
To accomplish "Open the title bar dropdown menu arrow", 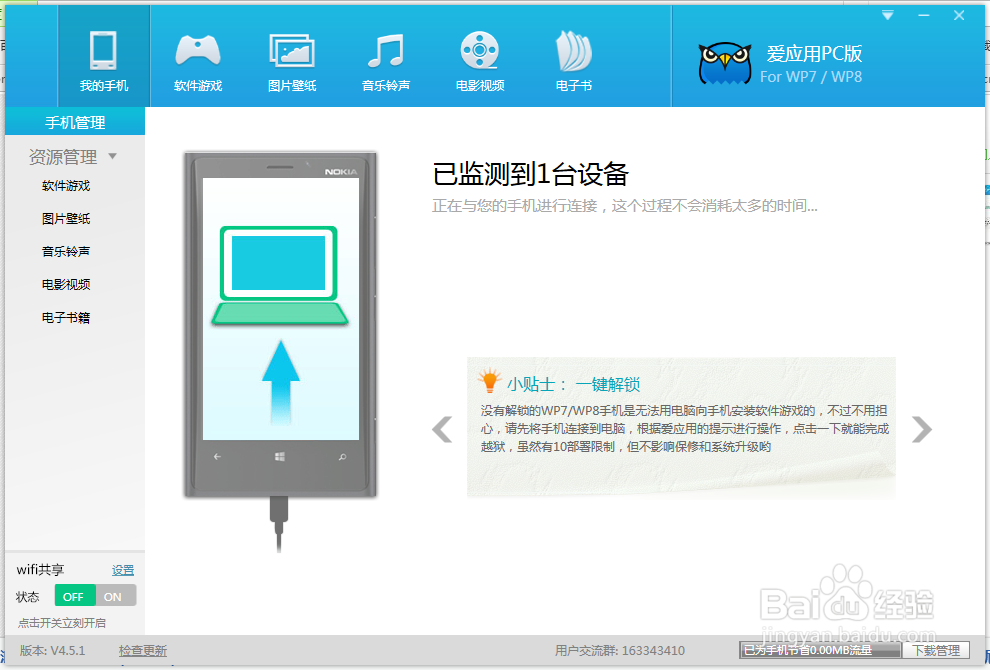I will (888, 15).
